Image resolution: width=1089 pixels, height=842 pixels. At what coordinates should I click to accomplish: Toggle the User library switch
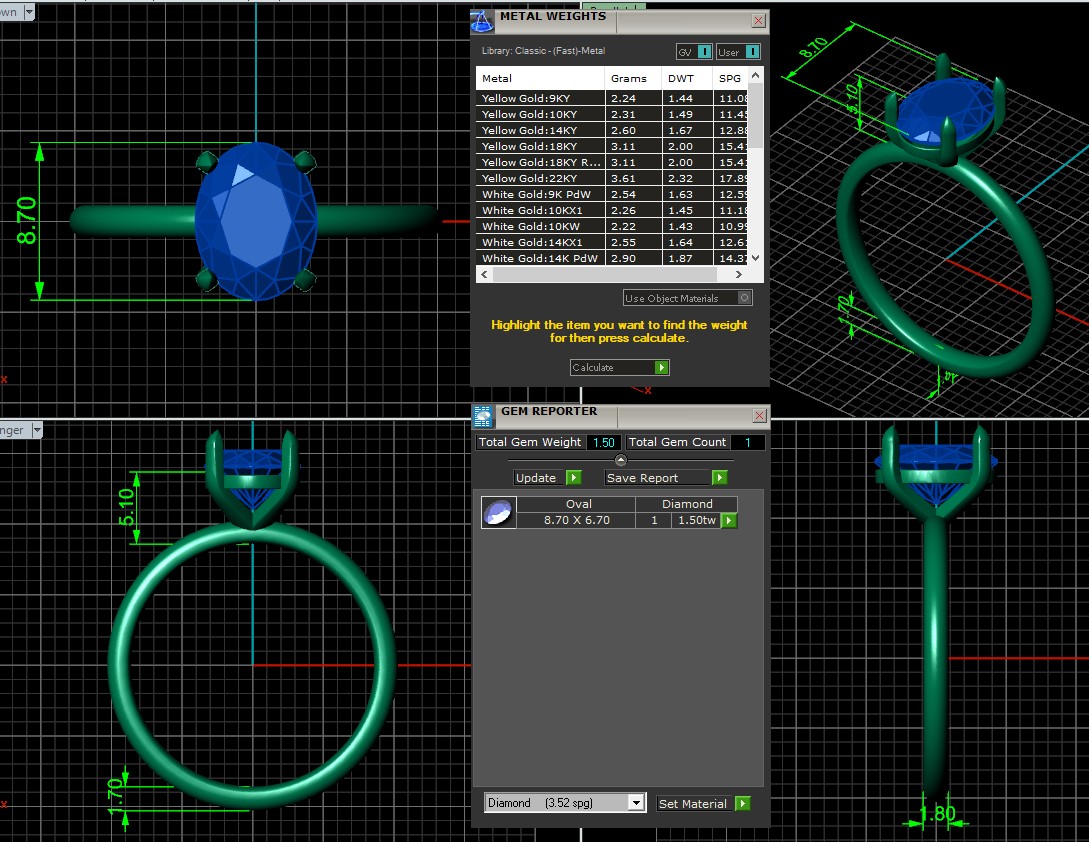pos(751,52)
